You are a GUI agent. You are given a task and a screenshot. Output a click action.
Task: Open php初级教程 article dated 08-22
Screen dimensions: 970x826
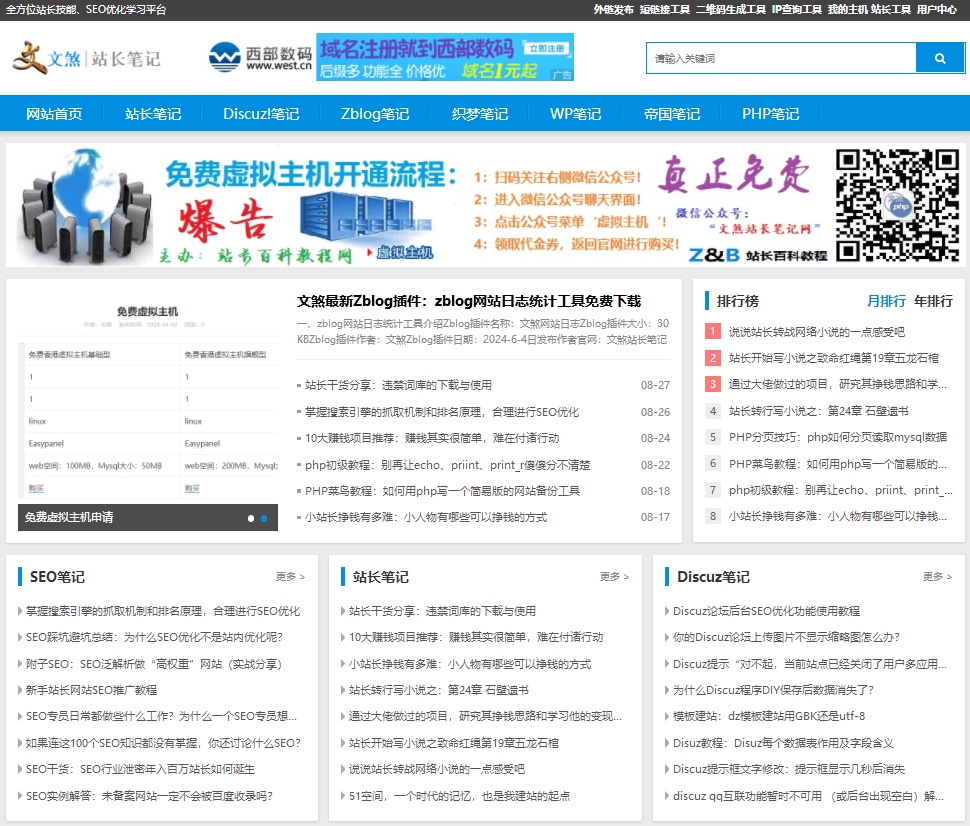click(x=447, y=465)
